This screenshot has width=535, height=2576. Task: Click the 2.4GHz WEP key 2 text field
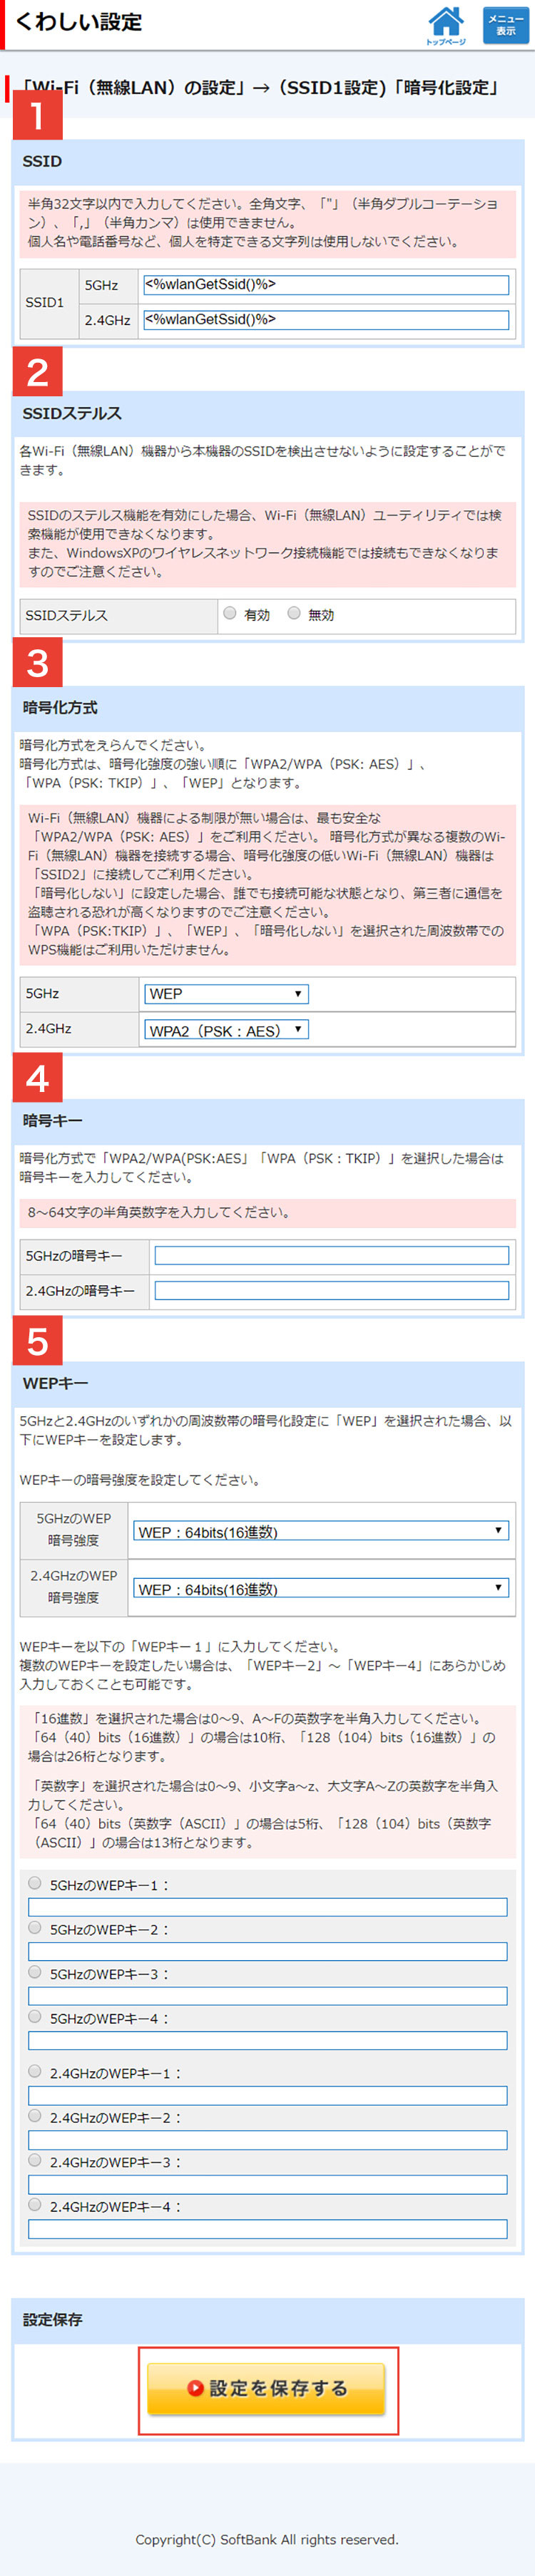[267, 2139]
